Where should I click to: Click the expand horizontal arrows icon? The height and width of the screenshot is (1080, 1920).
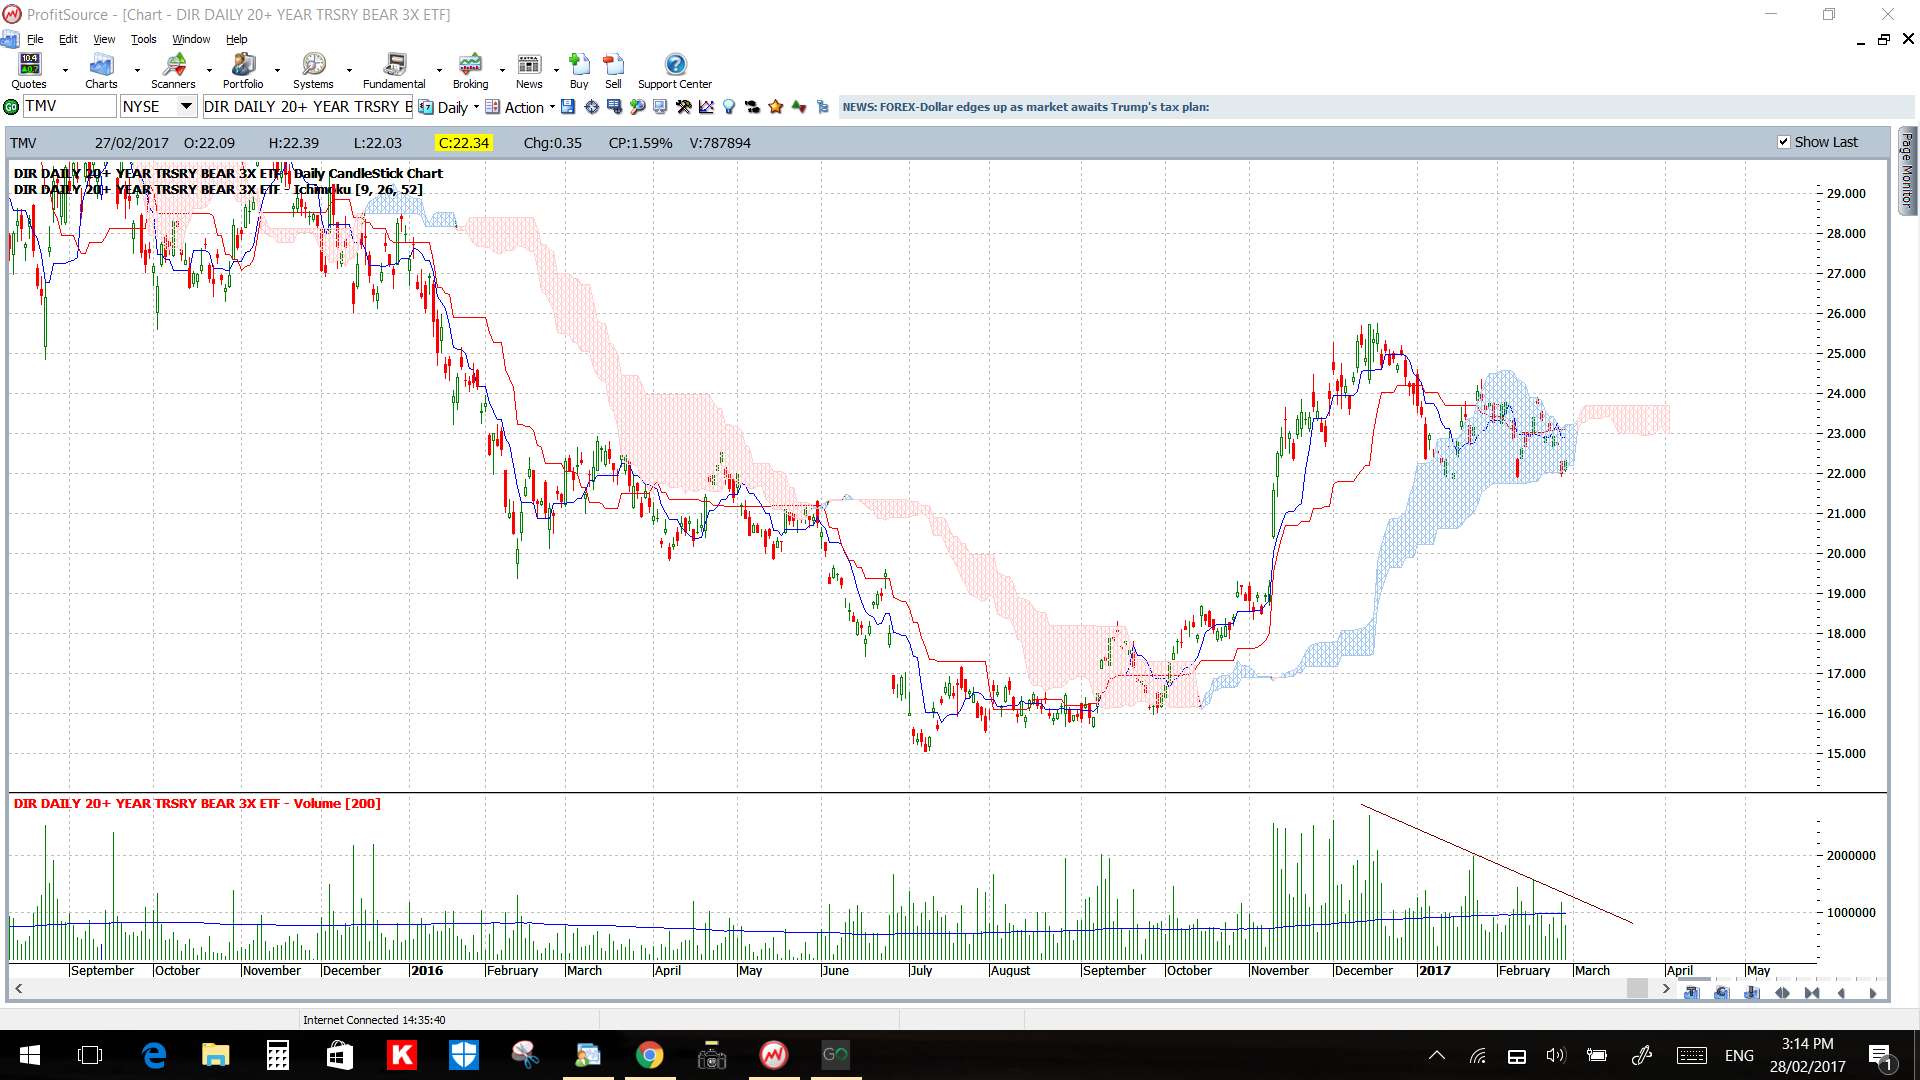pos(1782,993)
